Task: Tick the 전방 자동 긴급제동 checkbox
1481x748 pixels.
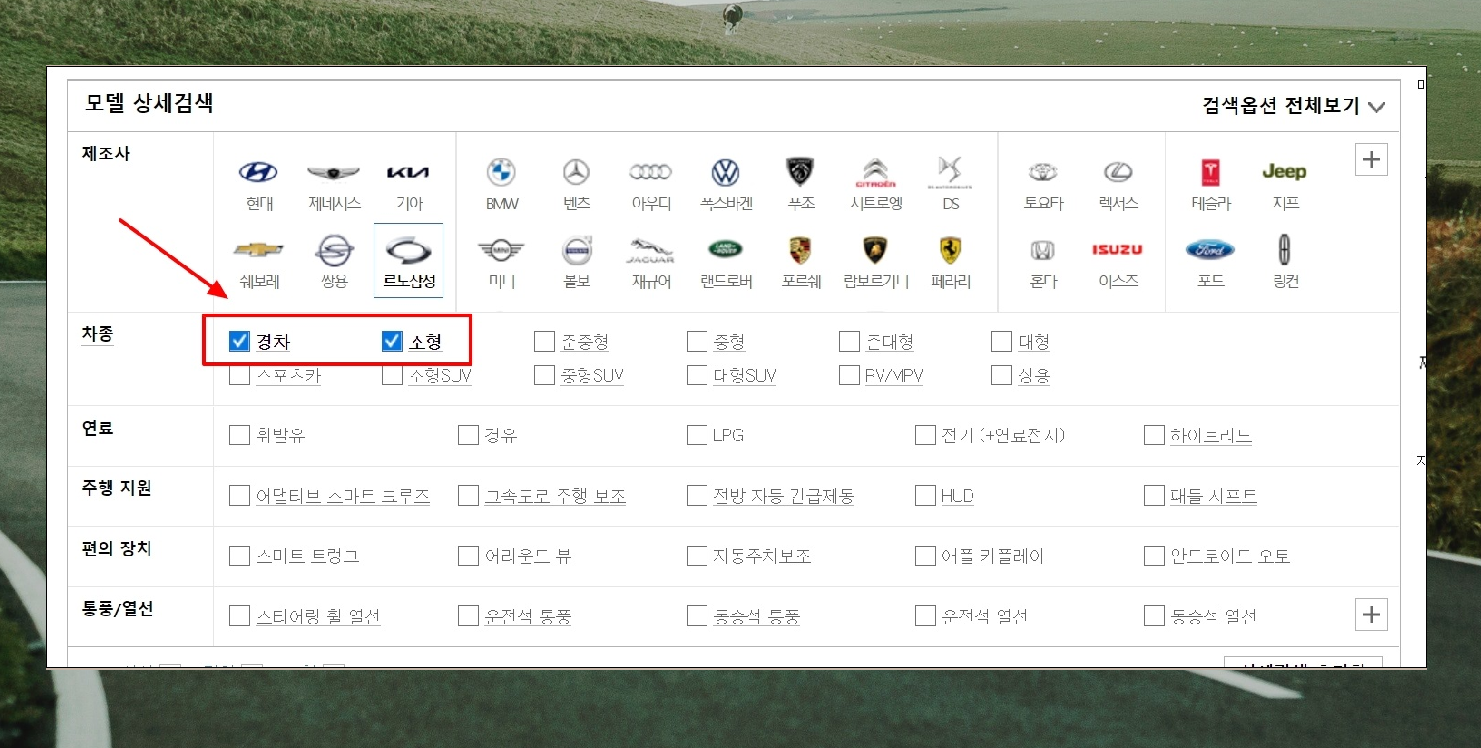Action: point(697,495)
